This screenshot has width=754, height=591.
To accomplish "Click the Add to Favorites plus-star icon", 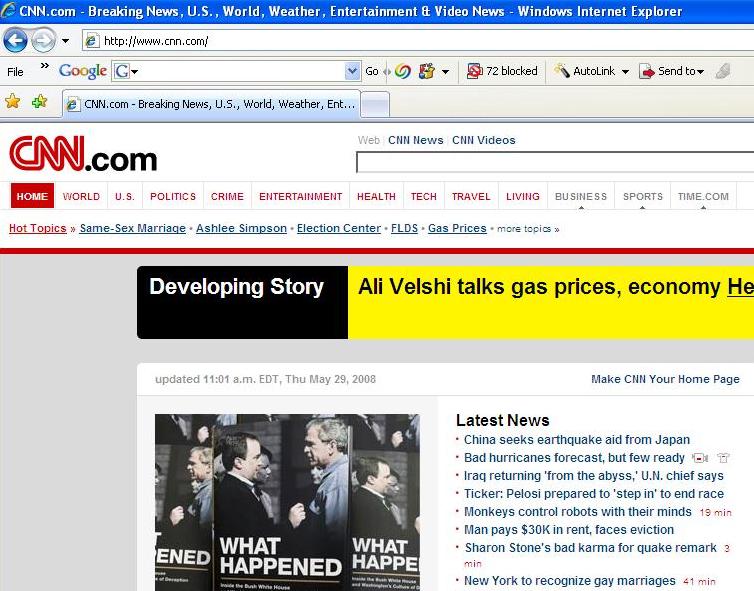I will tap(39, 102).
